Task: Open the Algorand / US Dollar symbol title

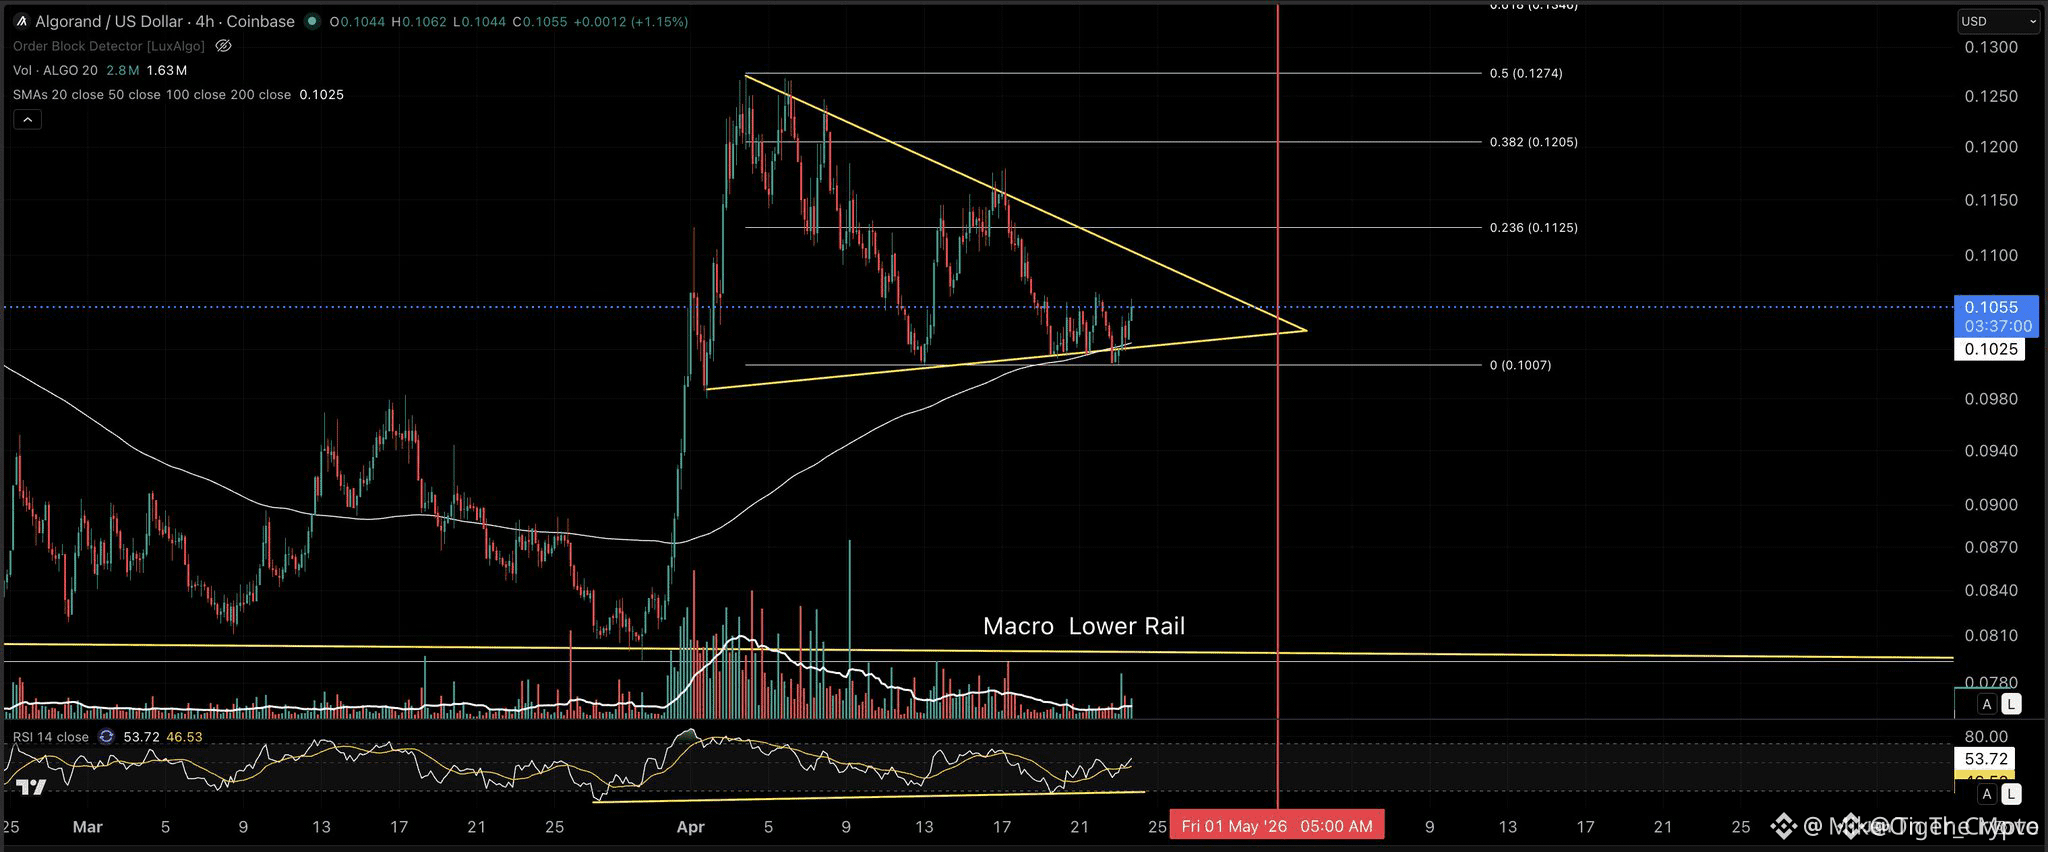Action: click(x=165, y=21)
